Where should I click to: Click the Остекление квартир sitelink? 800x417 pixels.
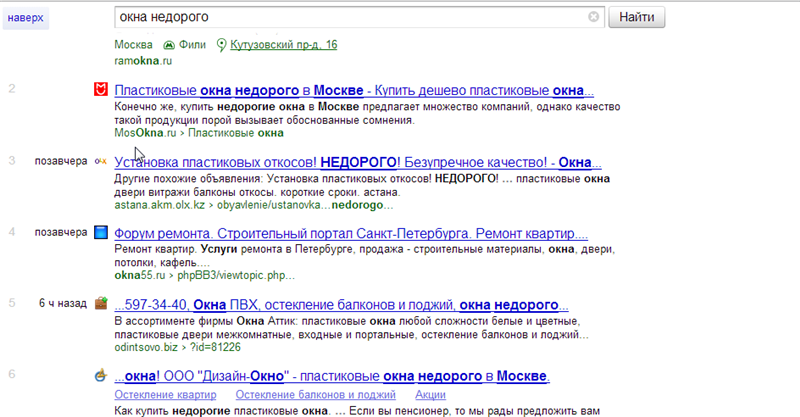(165, 395)
